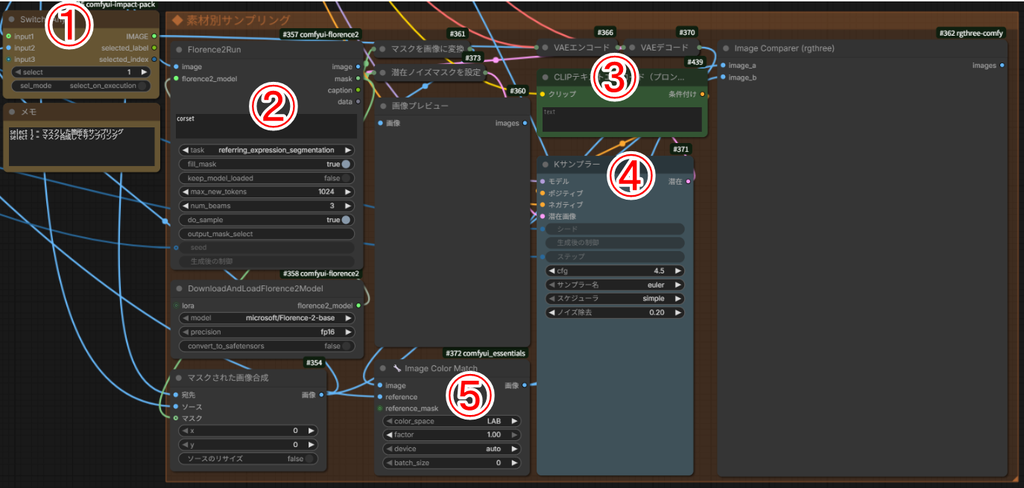Open the model microsoft/Florence-2-base dropdown
This screenshot has width=1024, height=488.
[266, 318]
